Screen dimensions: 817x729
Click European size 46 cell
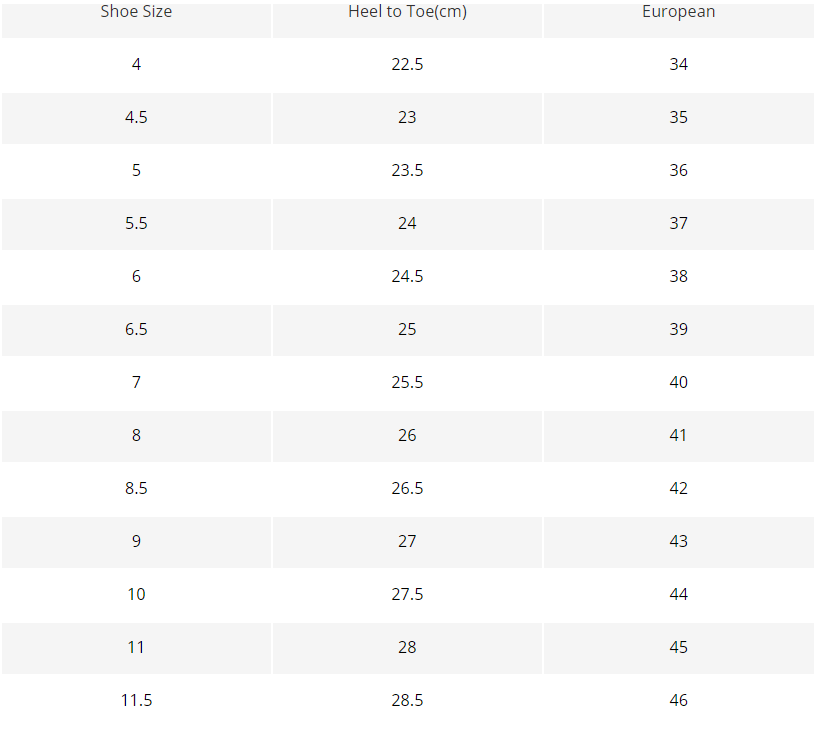(x=678, y=701)
